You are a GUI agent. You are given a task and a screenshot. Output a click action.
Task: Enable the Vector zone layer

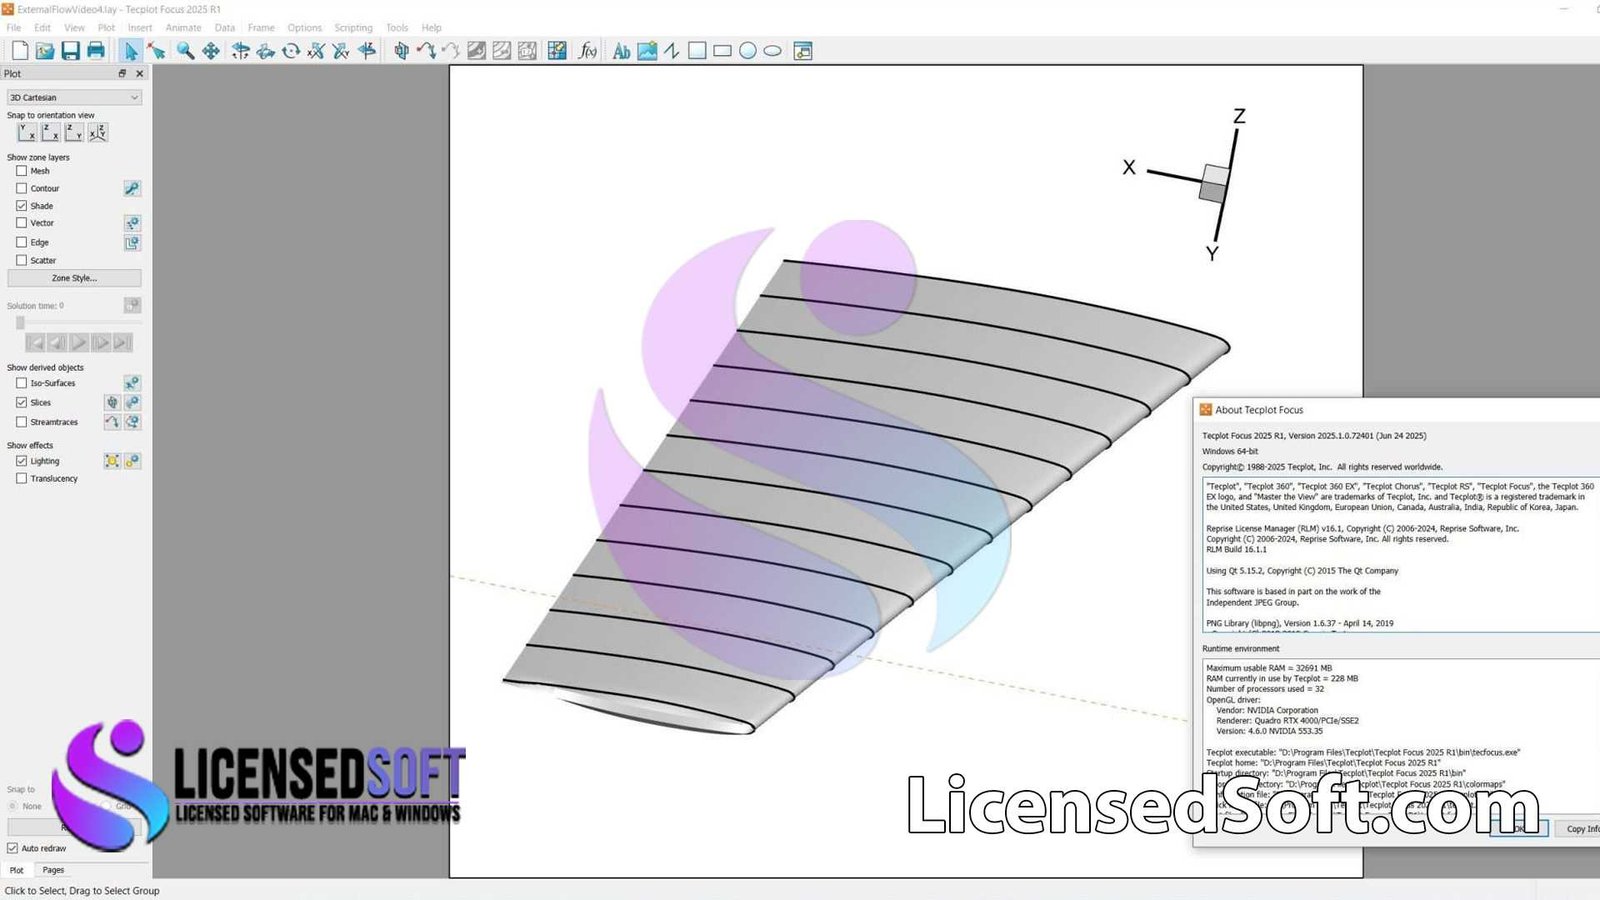[21, 223]
